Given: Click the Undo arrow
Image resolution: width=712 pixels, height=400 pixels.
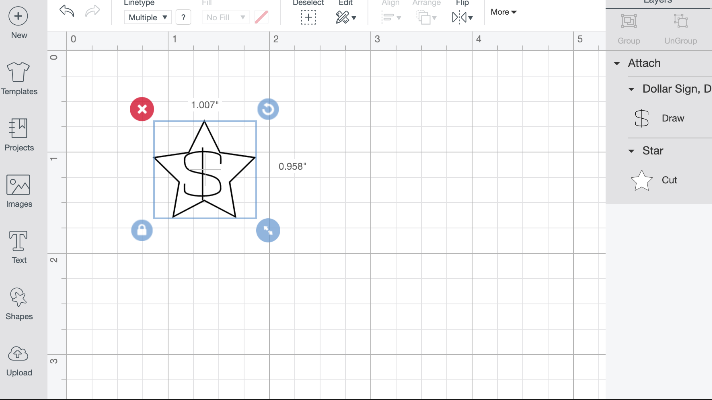Looking at the screenshot, I should (67, 11).
